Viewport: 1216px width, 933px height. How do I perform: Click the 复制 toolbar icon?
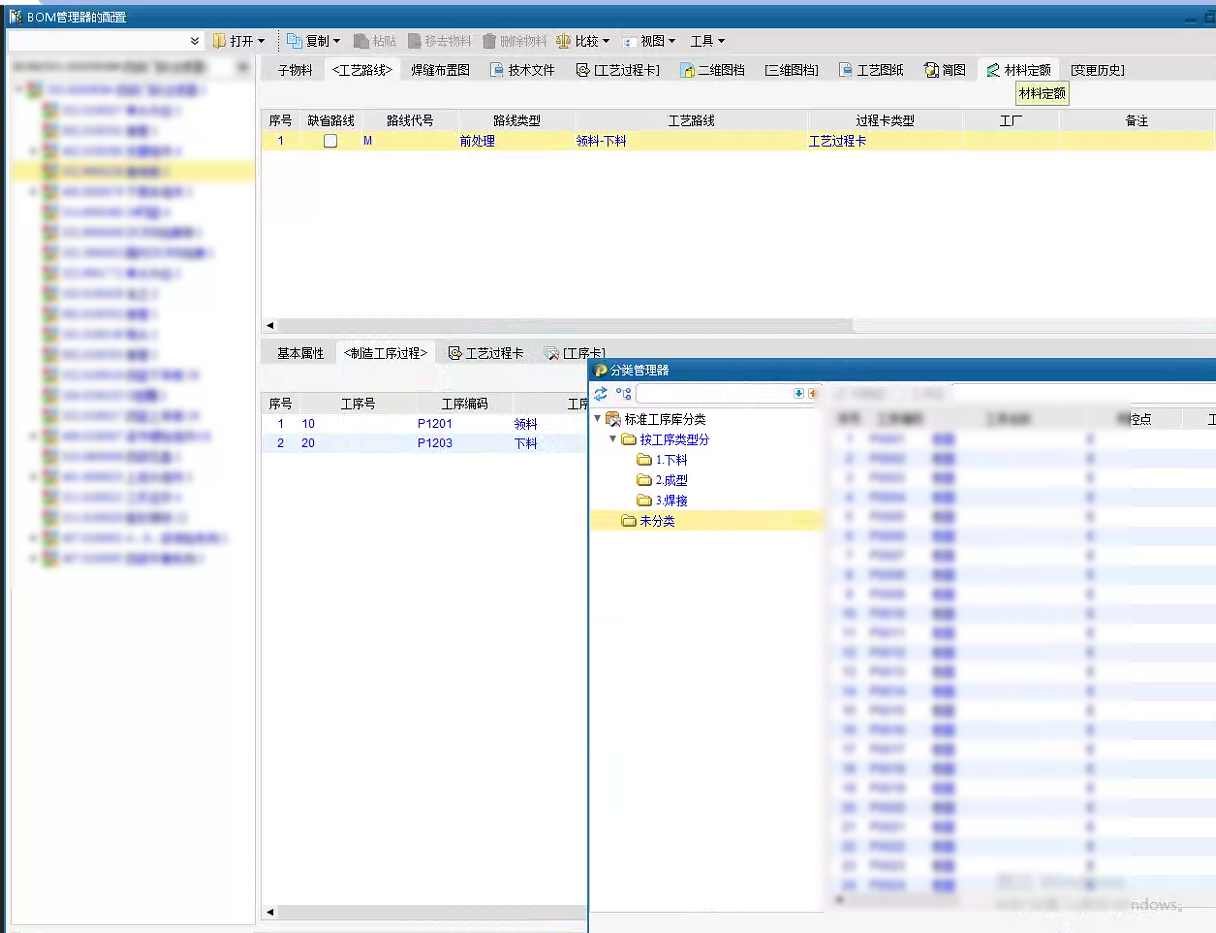point(294,41)
